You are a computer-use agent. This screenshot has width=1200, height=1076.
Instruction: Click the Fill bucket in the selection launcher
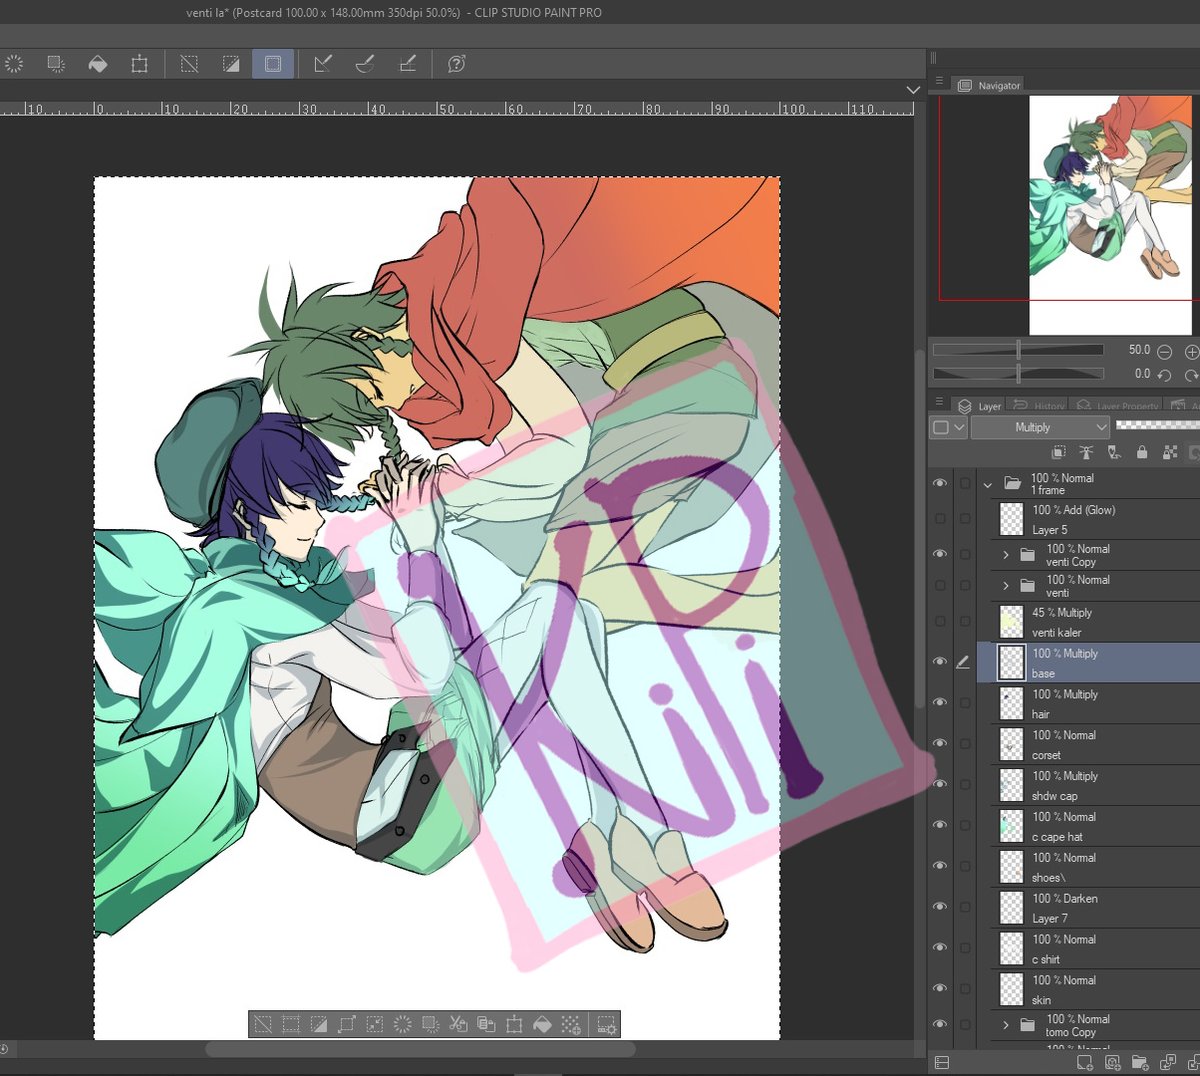(543, 1024)
